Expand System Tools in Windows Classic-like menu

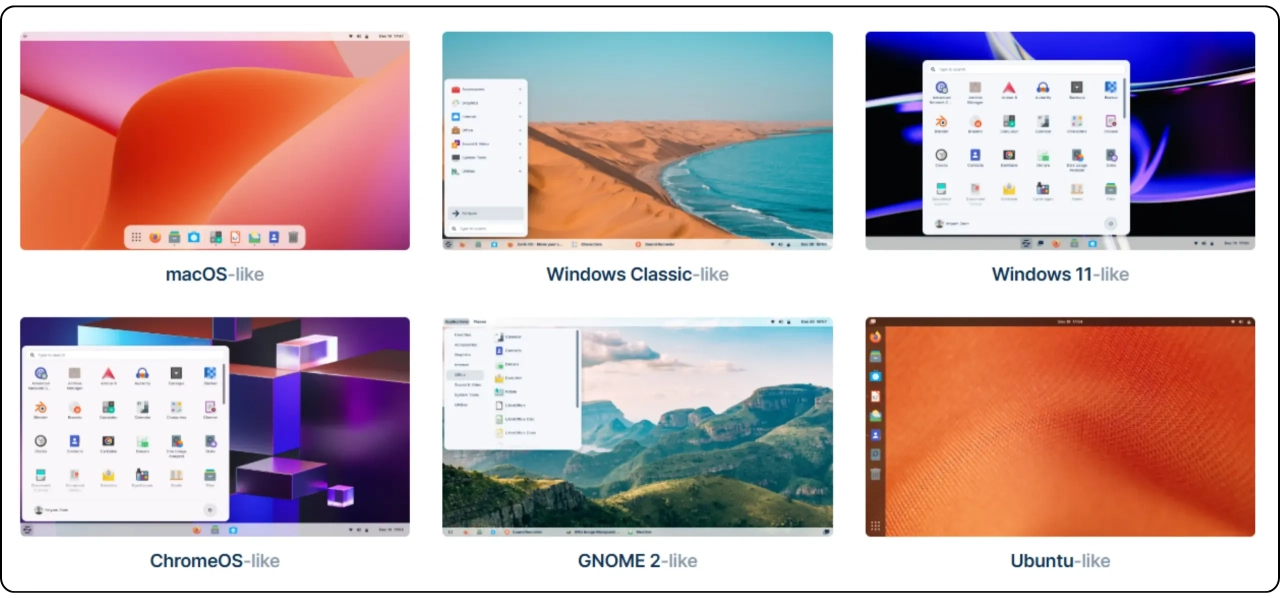coord(486,158)
